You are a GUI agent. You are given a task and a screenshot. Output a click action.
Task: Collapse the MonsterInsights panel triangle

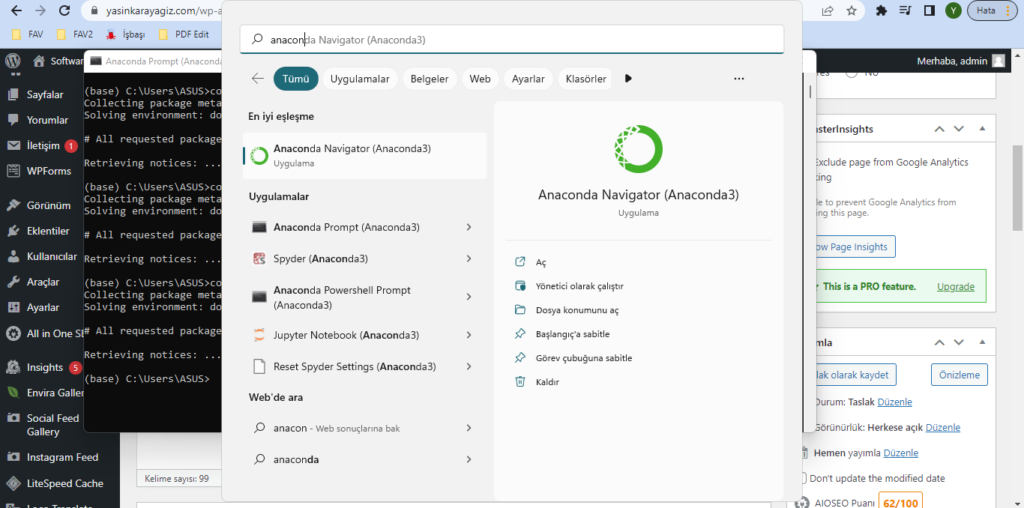coord(982,129)
